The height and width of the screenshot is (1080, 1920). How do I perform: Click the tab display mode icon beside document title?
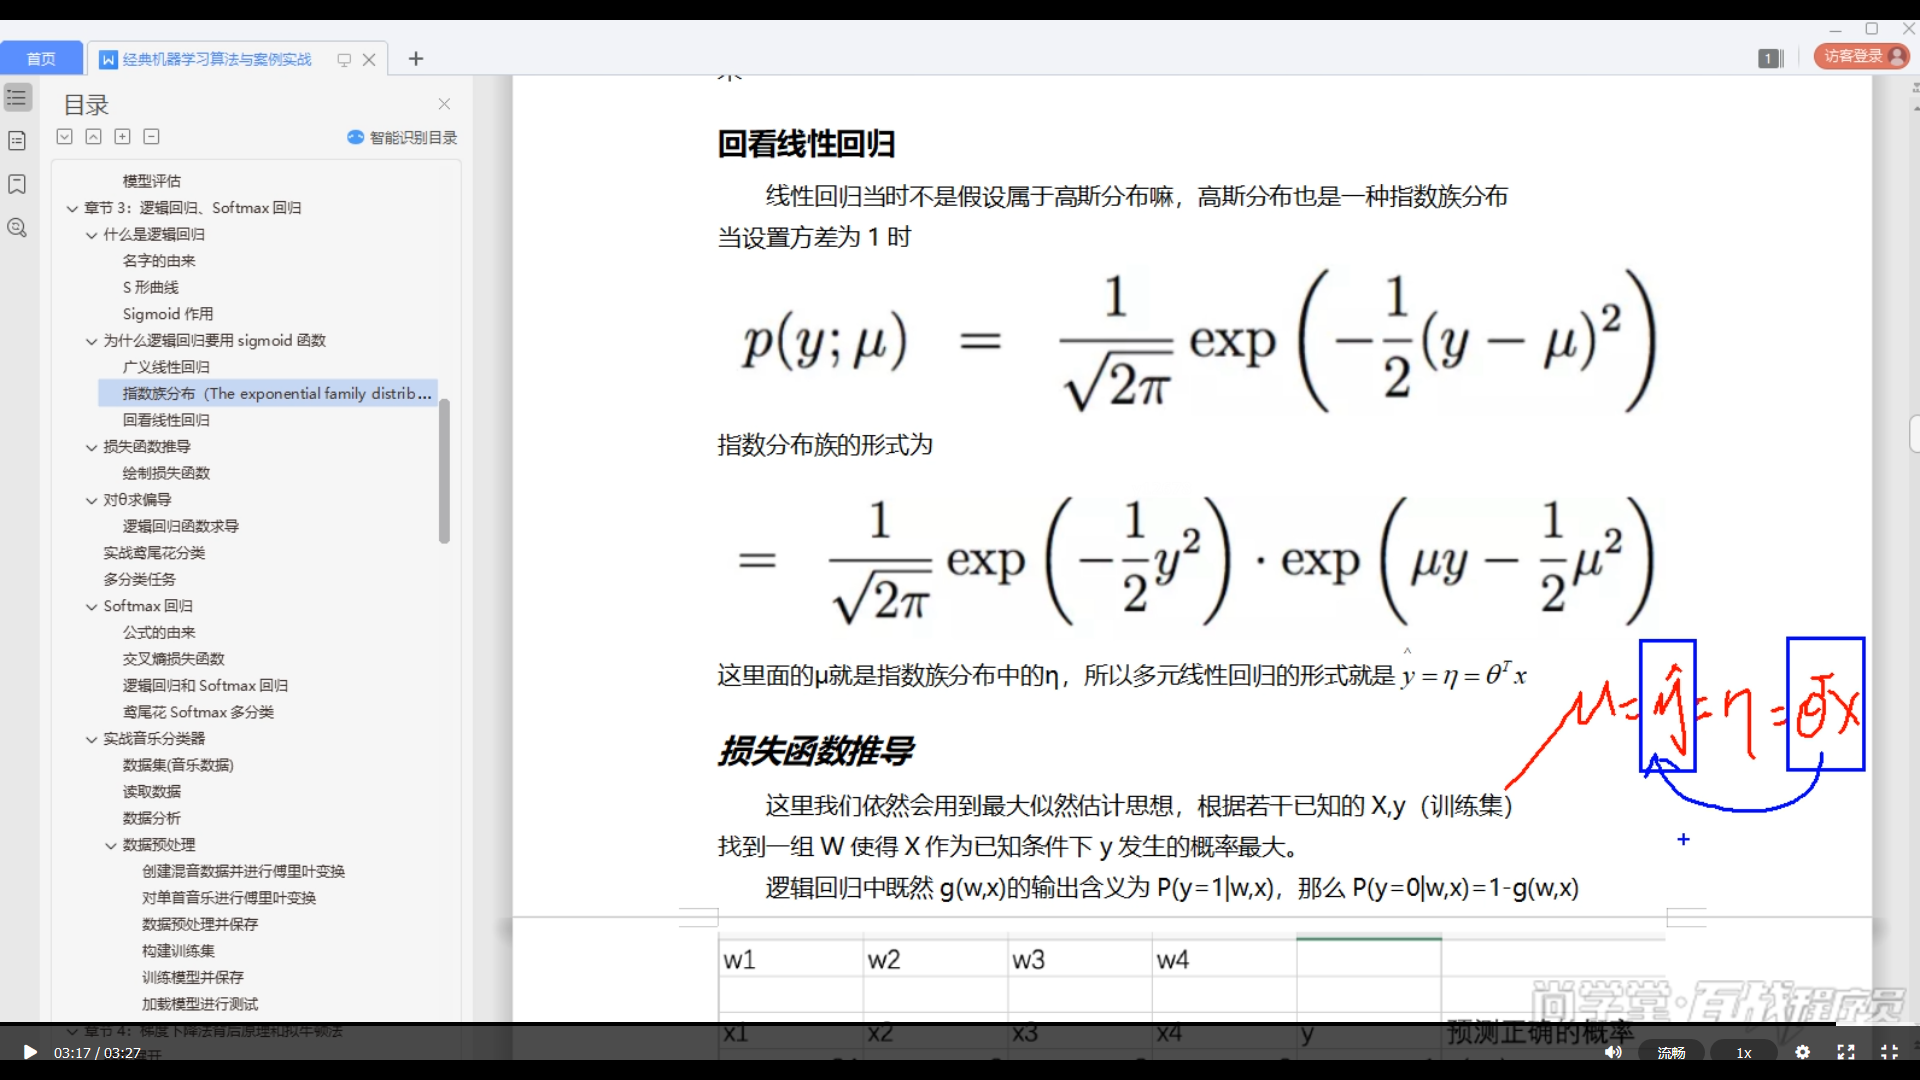coord(344,60)
